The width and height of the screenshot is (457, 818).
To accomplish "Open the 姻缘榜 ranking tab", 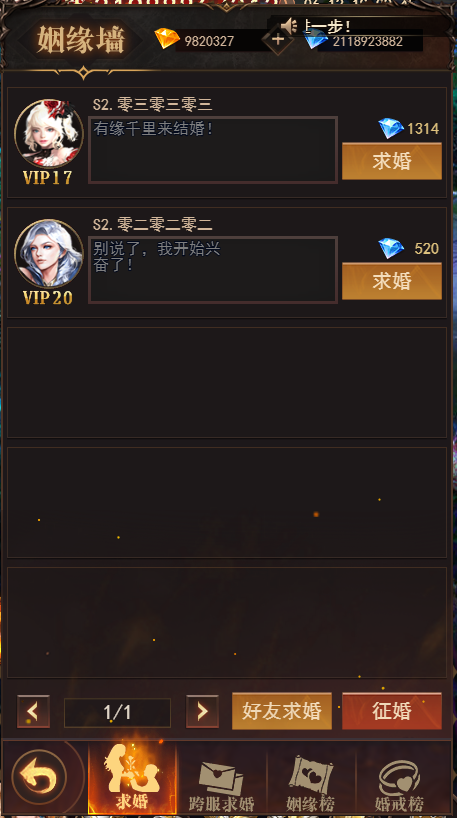I will (311, 777).
